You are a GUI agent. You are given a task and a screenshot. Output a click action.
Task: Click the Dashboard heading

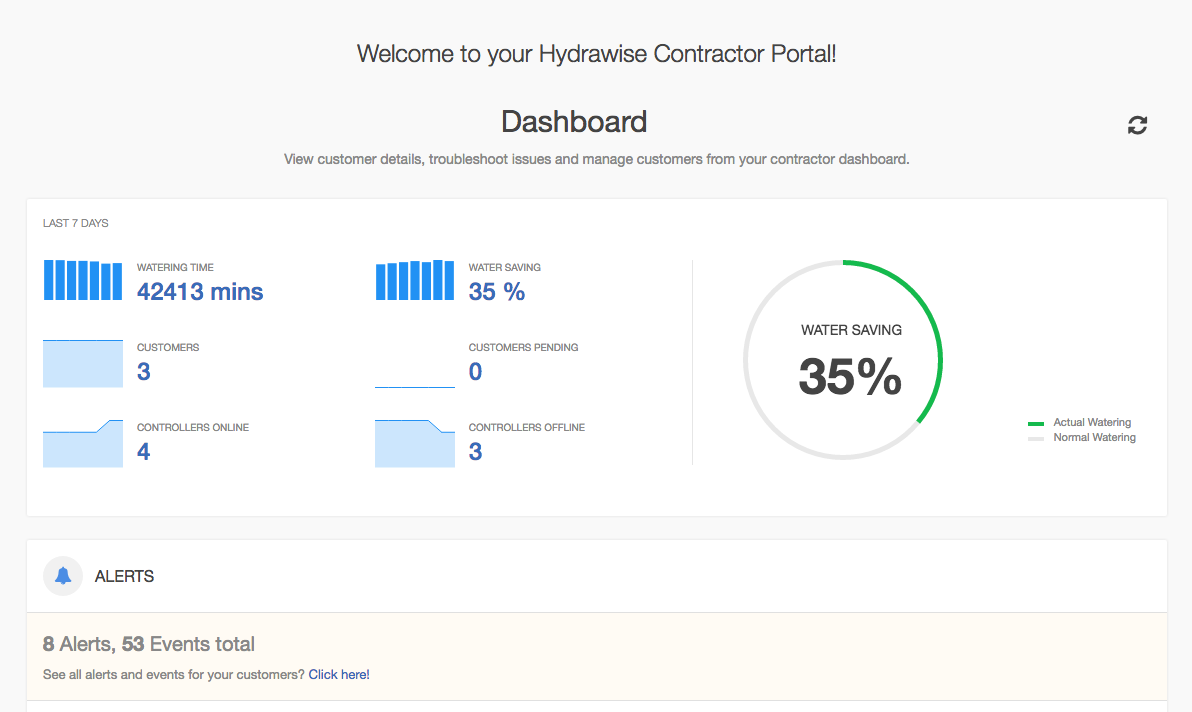point(574,122)
